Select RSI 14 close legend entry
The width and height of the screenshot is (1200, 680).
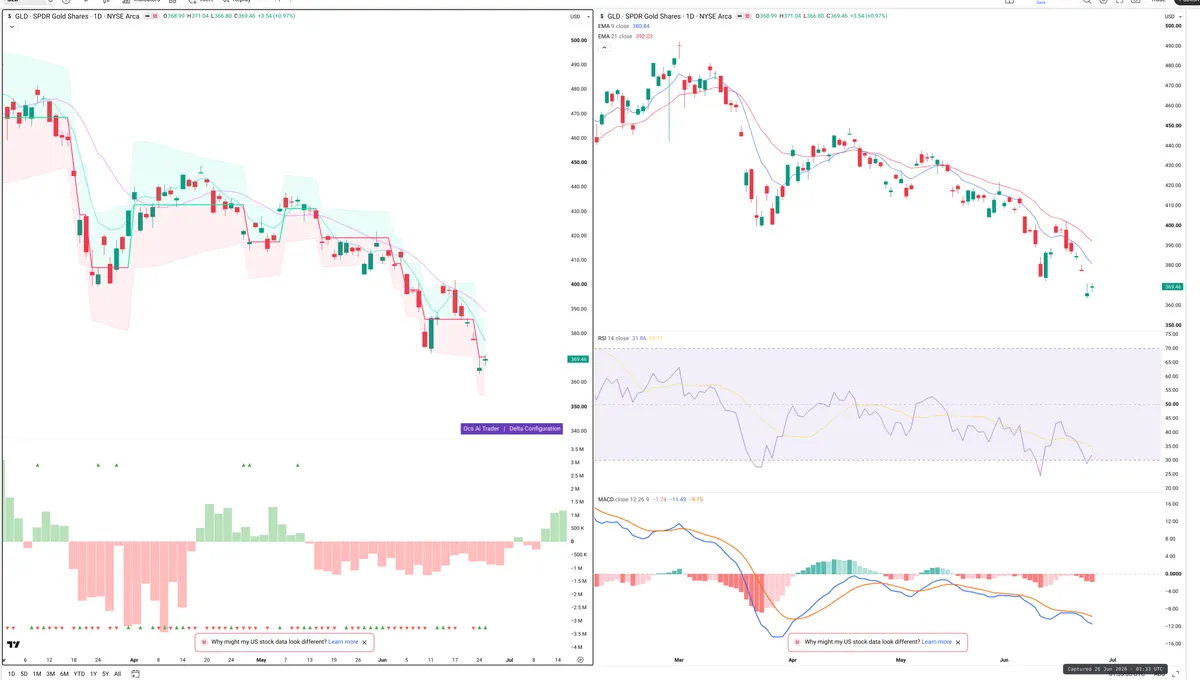(x=613, y=339)
